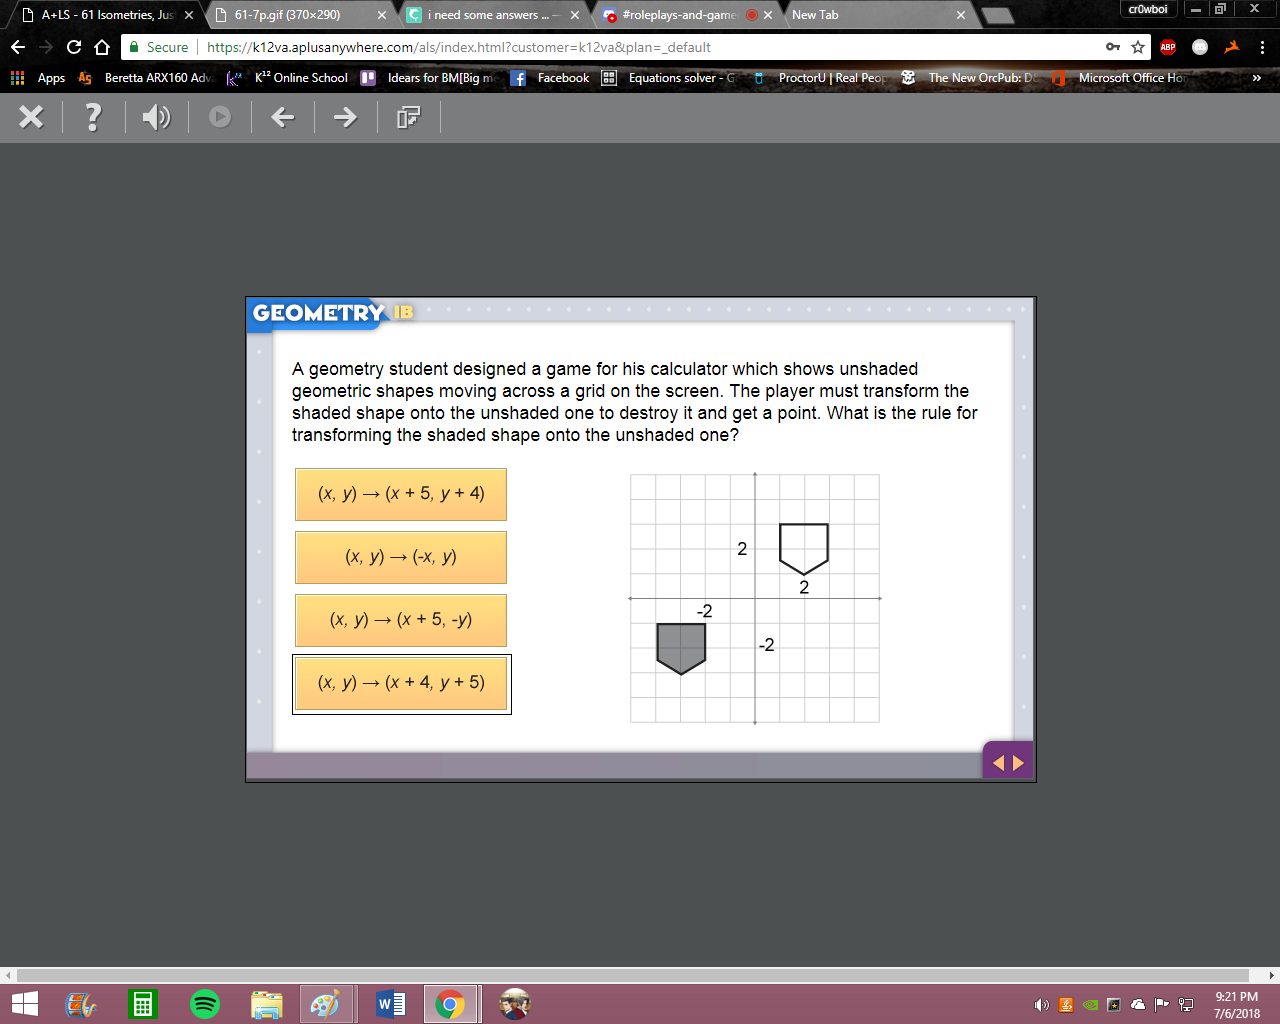
Task: Advance to next lesson page with right arrow
Action: coord(345,117)
